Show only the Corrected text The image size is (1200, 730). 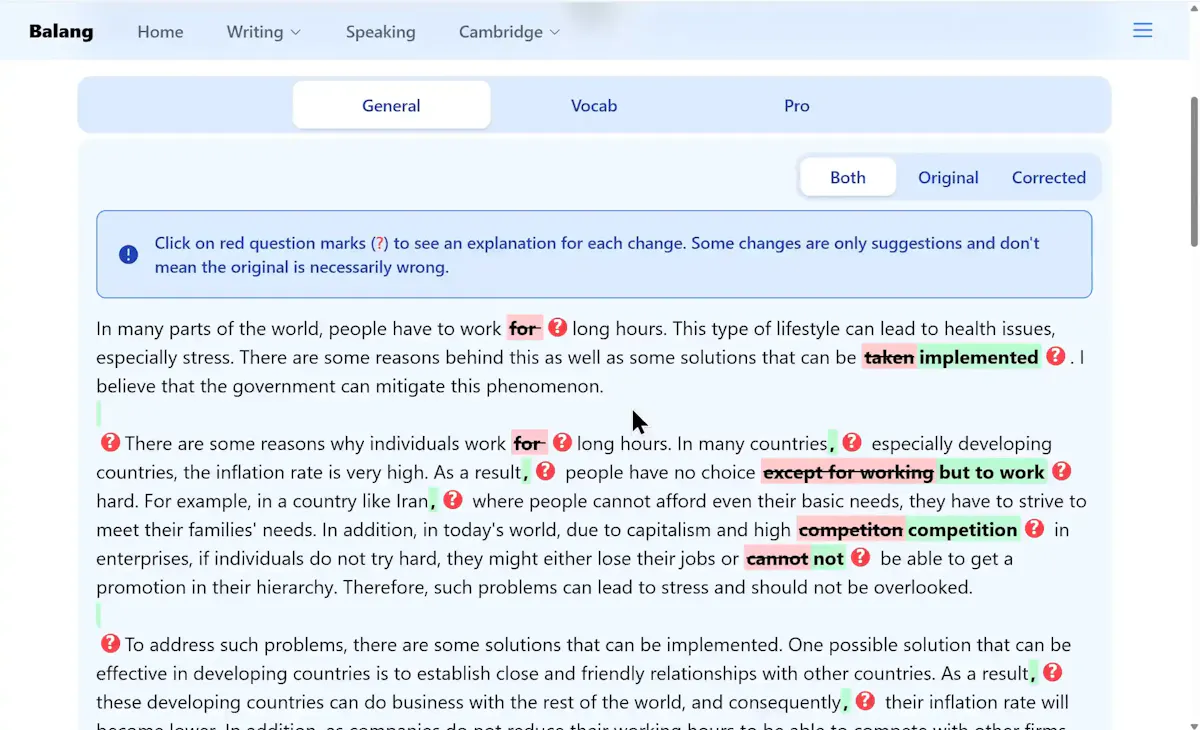click(1049, 178)
